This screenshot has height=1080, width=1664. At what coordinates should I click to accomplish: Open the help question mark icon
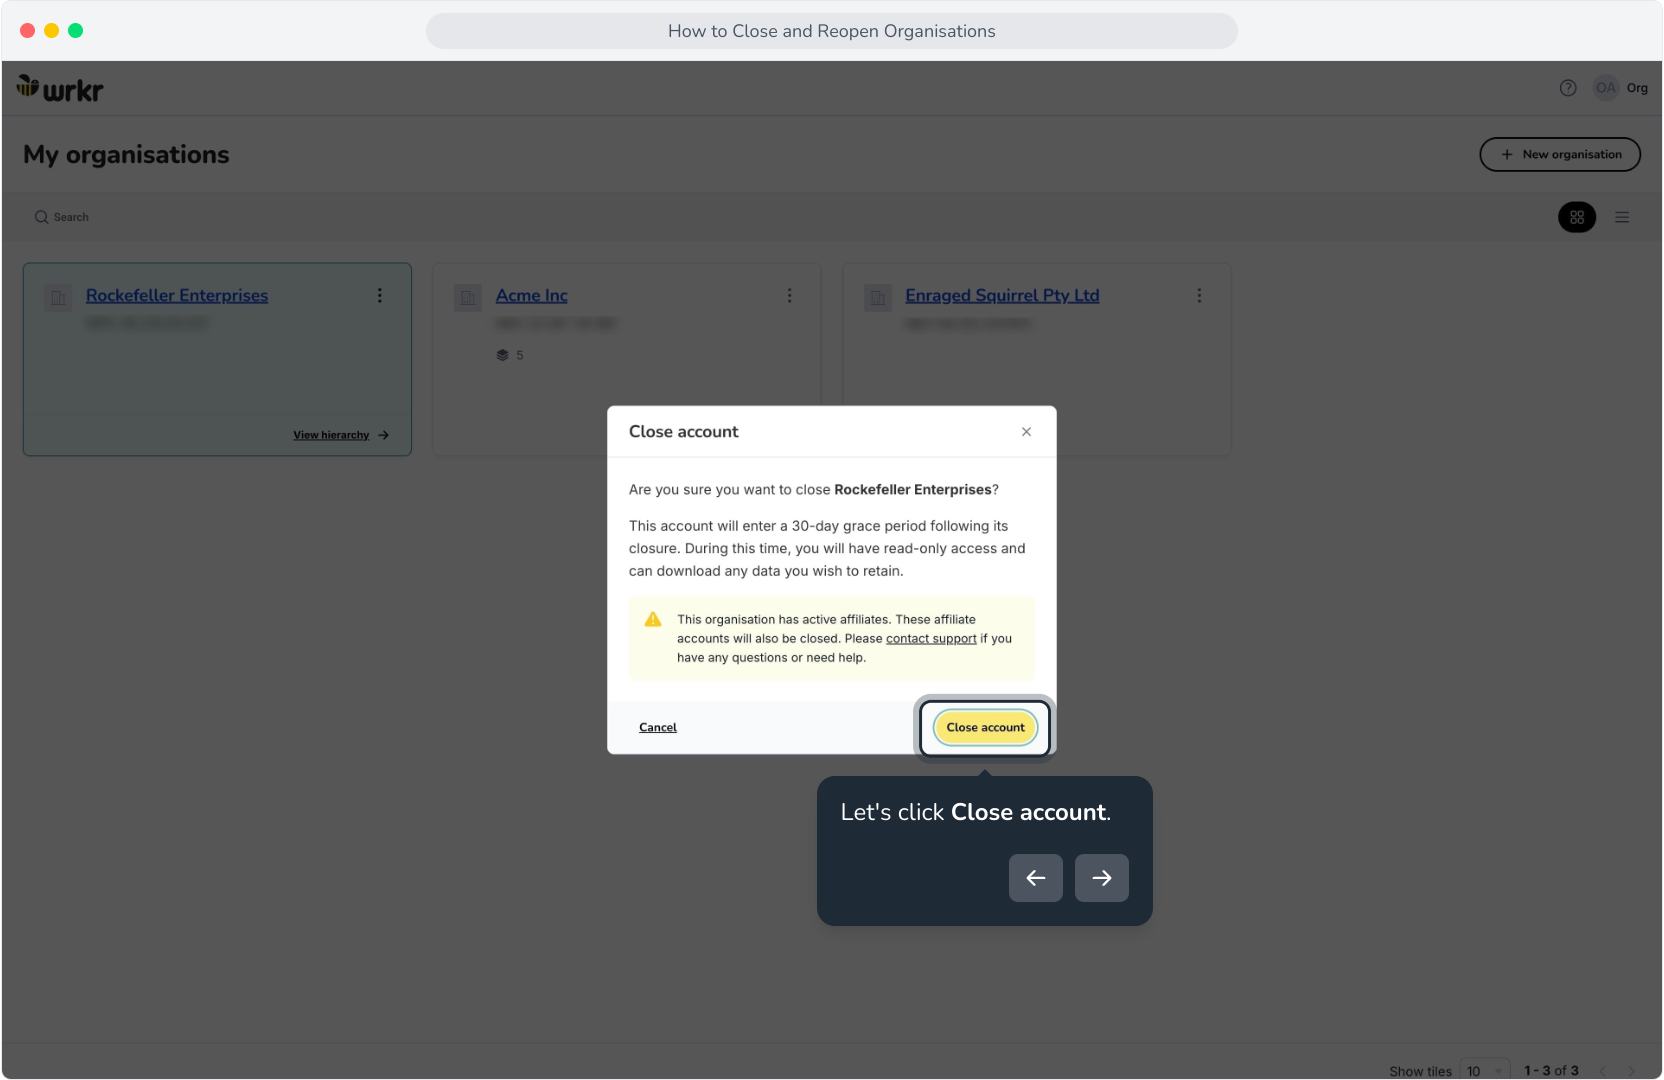(x=1568, y=88)
